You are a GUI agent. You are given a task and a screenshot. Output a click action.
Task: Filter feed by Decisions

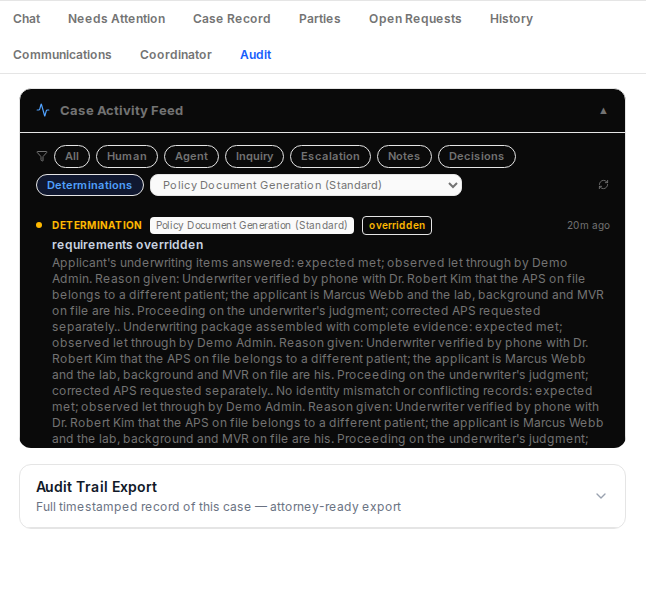[477, 157]
